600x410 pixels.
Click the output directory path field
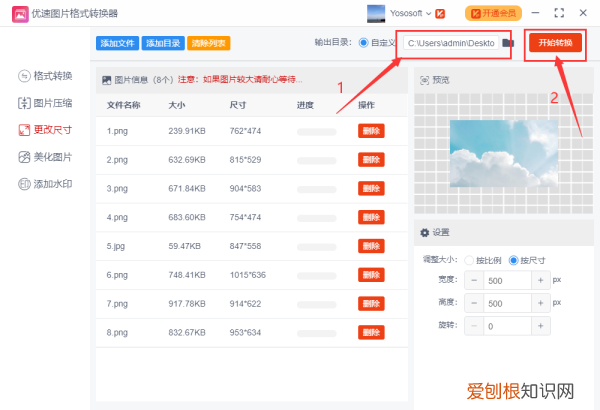point(451,43)
